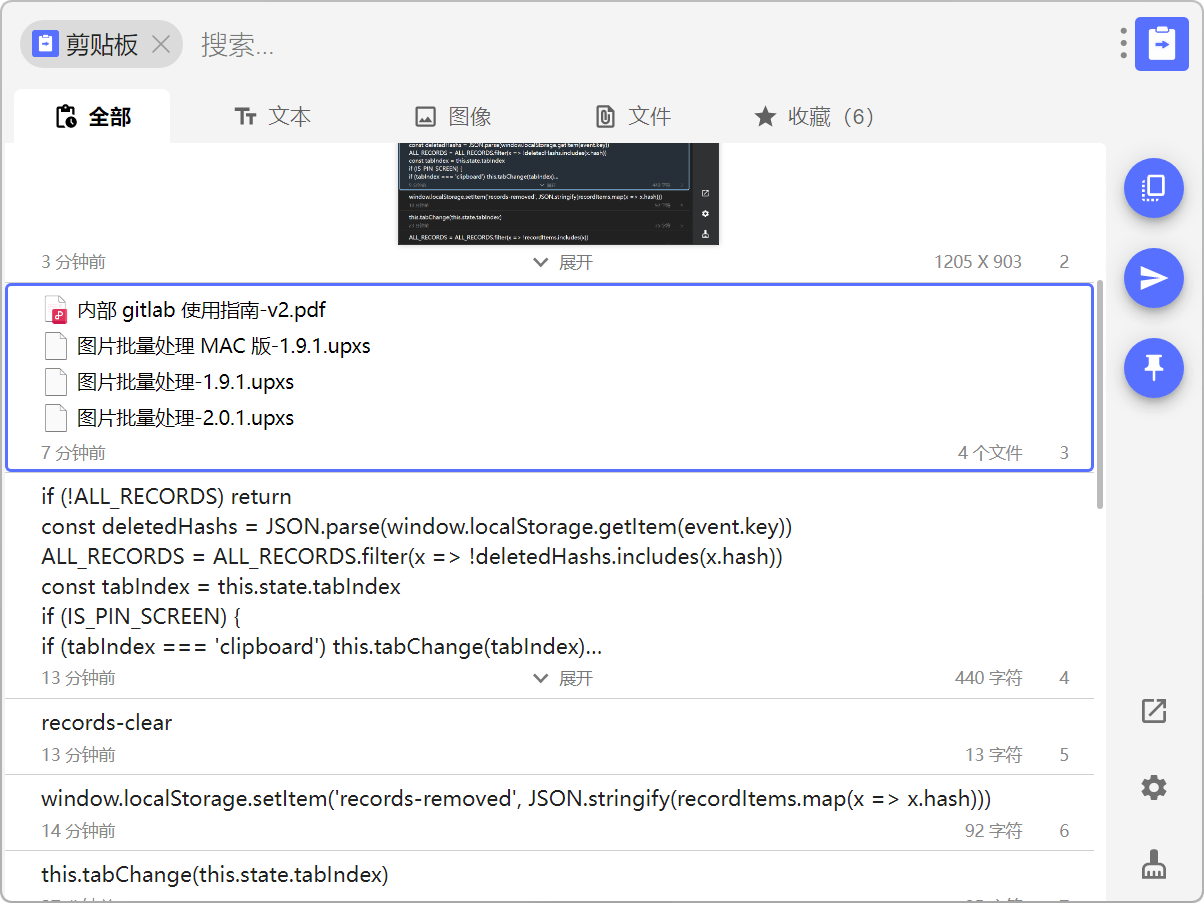
Task: Click the blue send floating button
Action: [x=1153, y=278]
